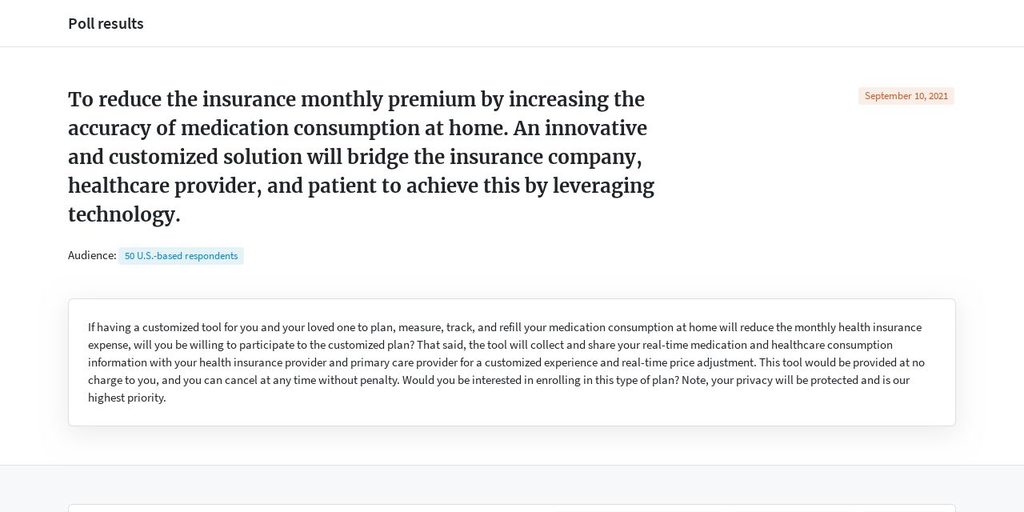Click the word "technology." in the heading
1024x512 pixels.
pos(124,215)
